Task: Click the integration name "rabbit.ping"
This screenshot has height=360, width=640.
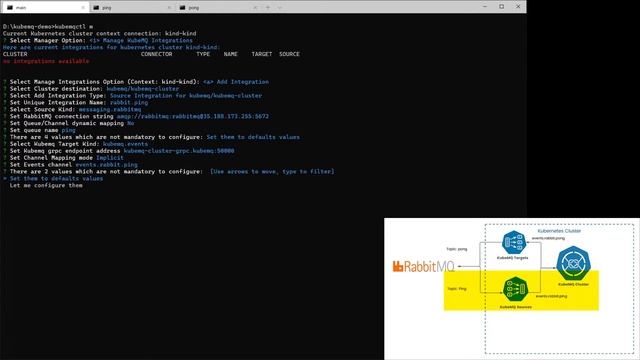Action: [129, 102]
